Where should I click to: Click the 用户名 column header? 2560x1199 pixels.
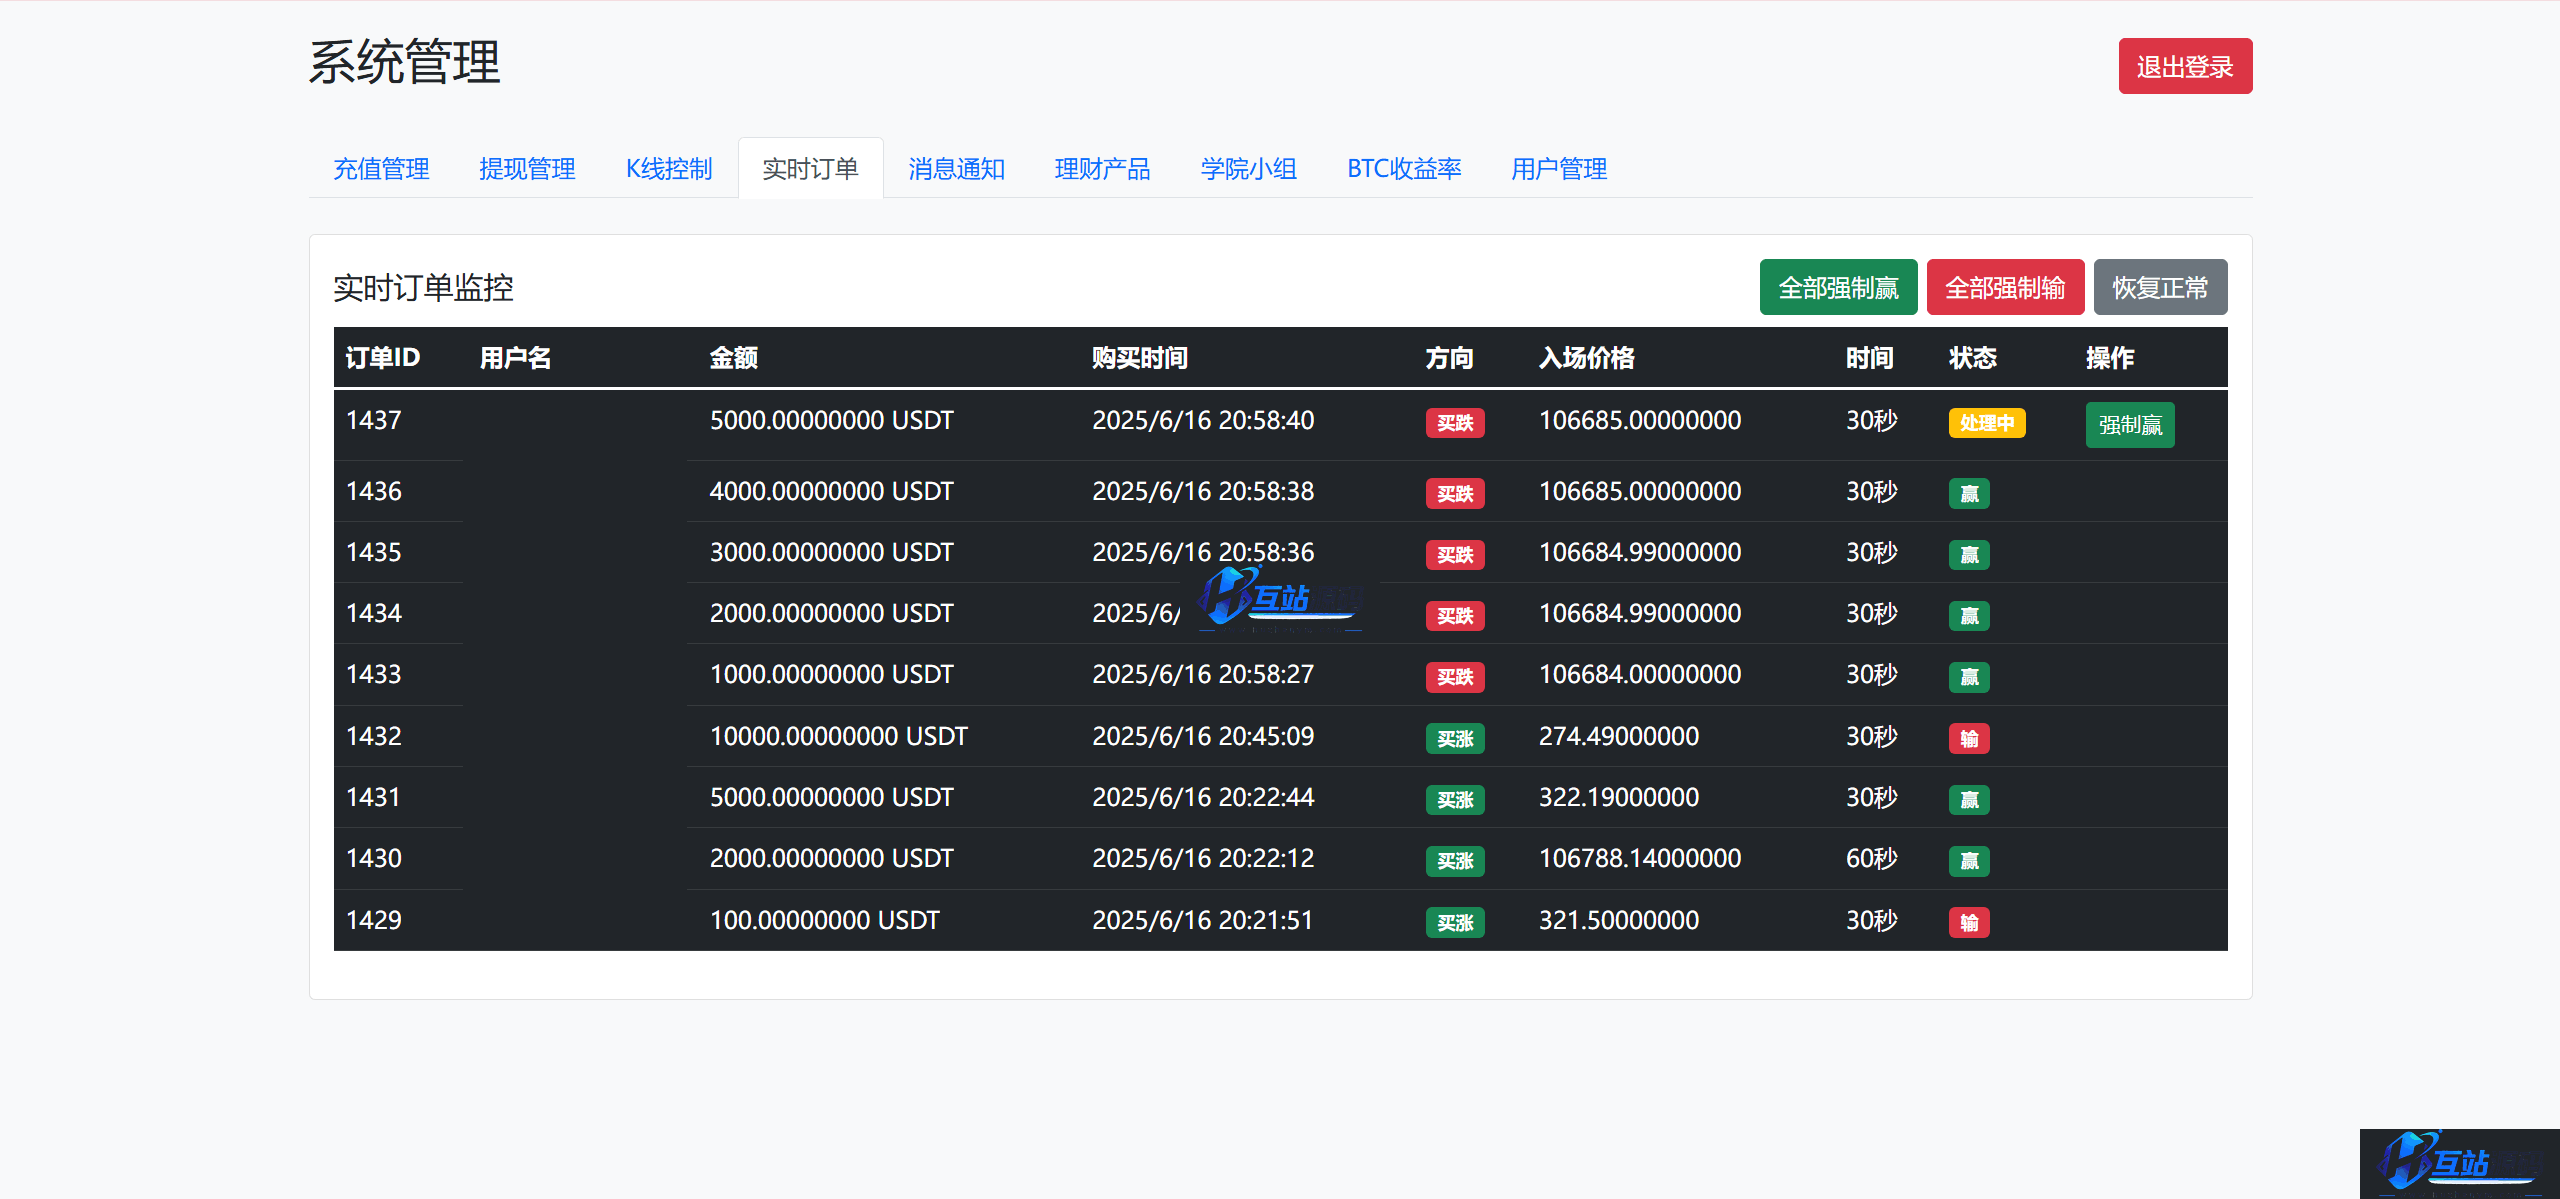[x=516, y=357]
